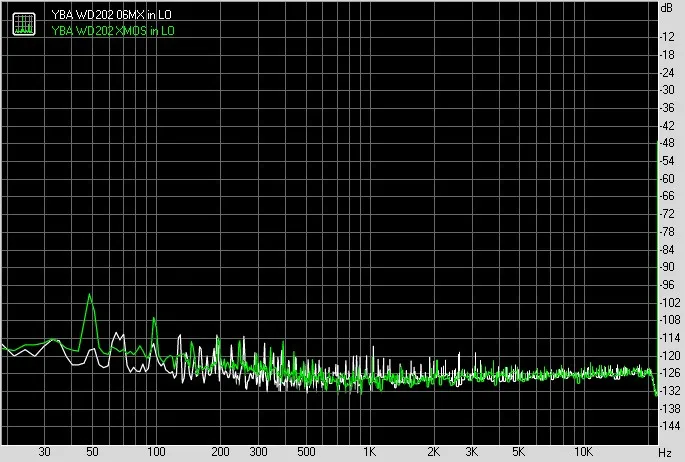Click the -126 dB axis value
The width and height of the screenshot is (685, 462).
(669, 373)
